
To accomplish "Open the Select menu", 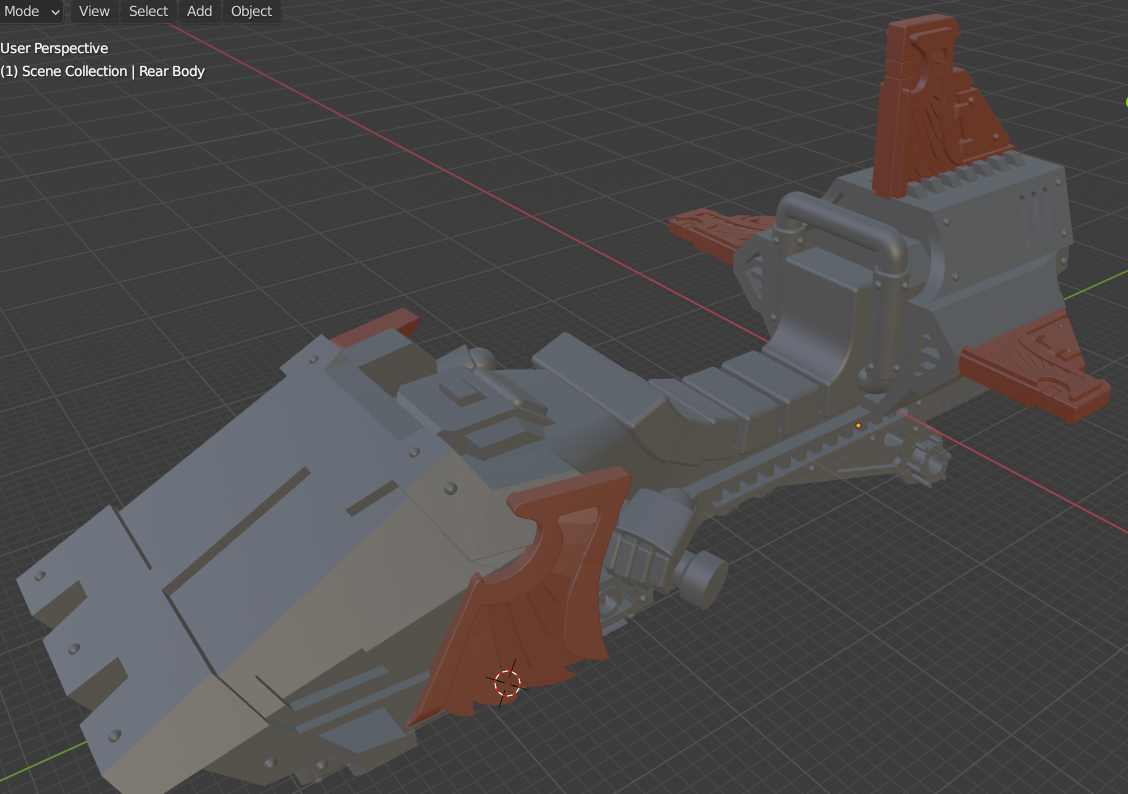I will pos(147,11).
